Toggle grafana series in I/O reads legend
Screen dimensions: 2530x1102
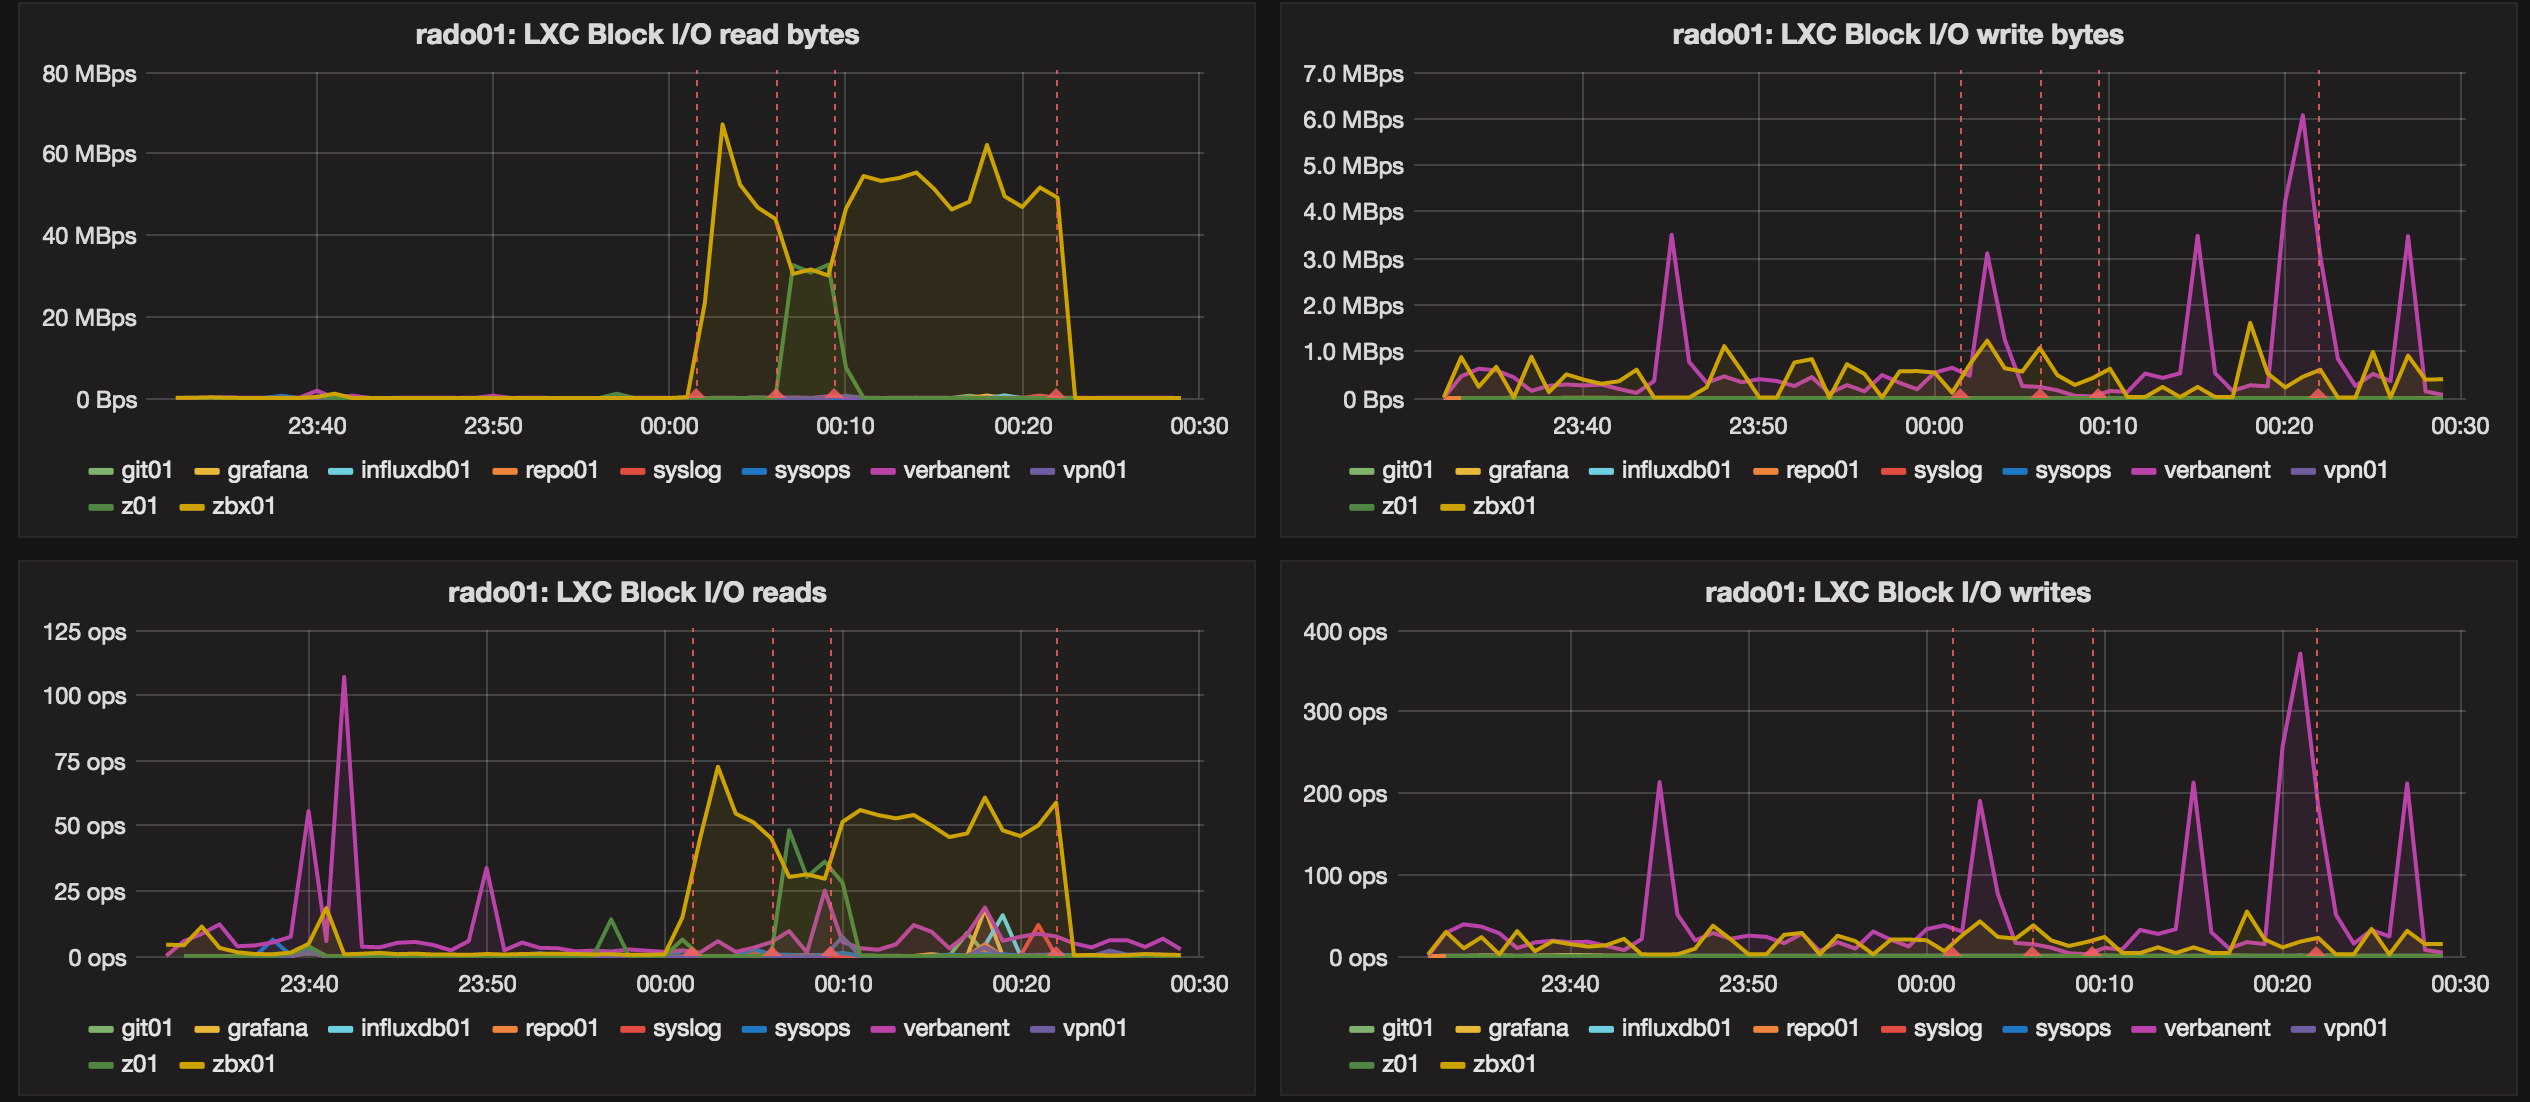(x=267, y=1028)
